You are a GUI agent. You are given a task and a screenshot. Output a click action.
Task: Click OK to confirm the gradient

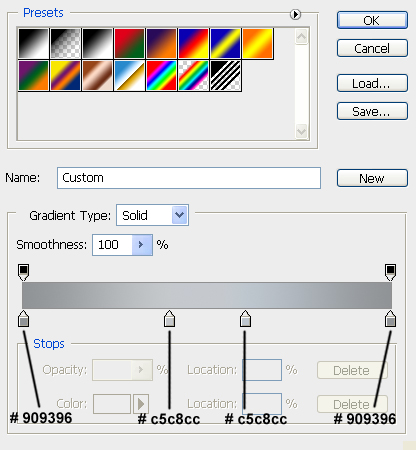coord(372,20)
